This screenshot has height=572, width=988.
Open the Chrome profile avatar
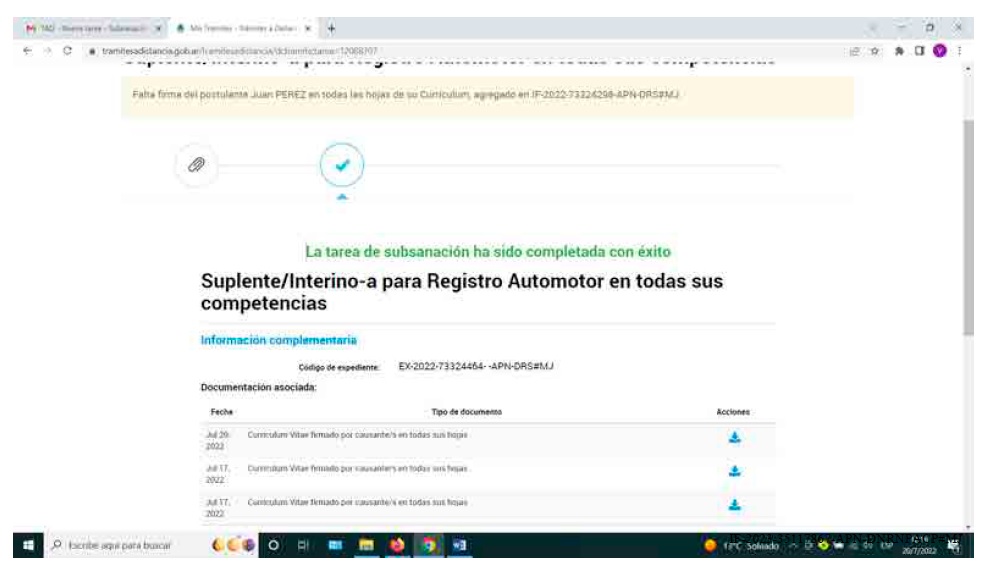click(939, 51)
